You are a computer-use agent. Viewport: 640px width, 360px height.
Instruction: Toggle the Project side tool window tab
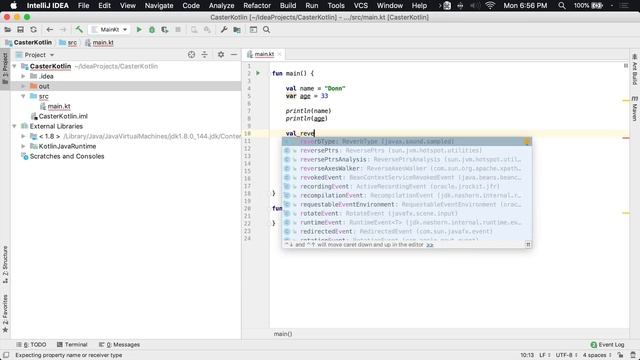5,68
